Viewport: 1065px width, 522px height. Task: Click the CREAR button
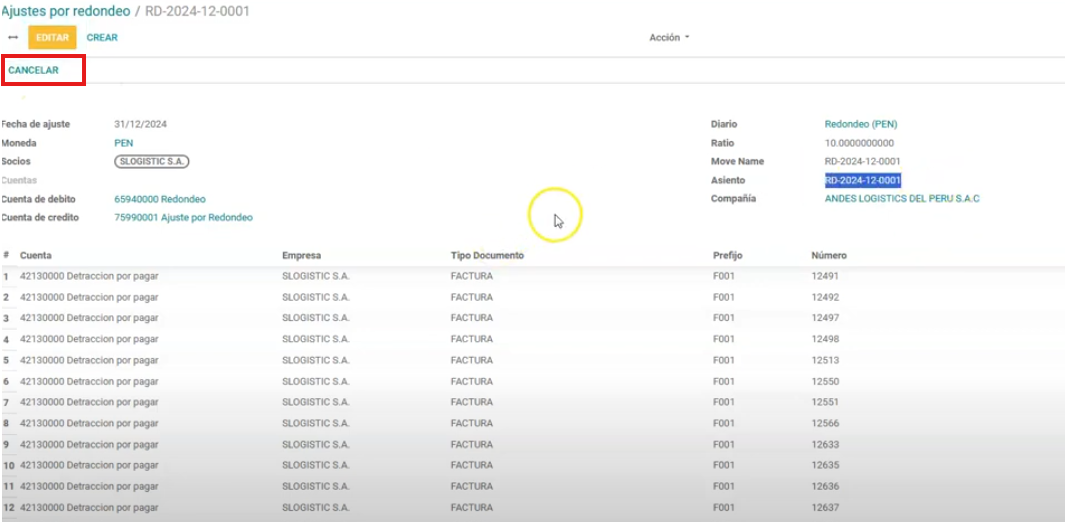coord(102,38)
